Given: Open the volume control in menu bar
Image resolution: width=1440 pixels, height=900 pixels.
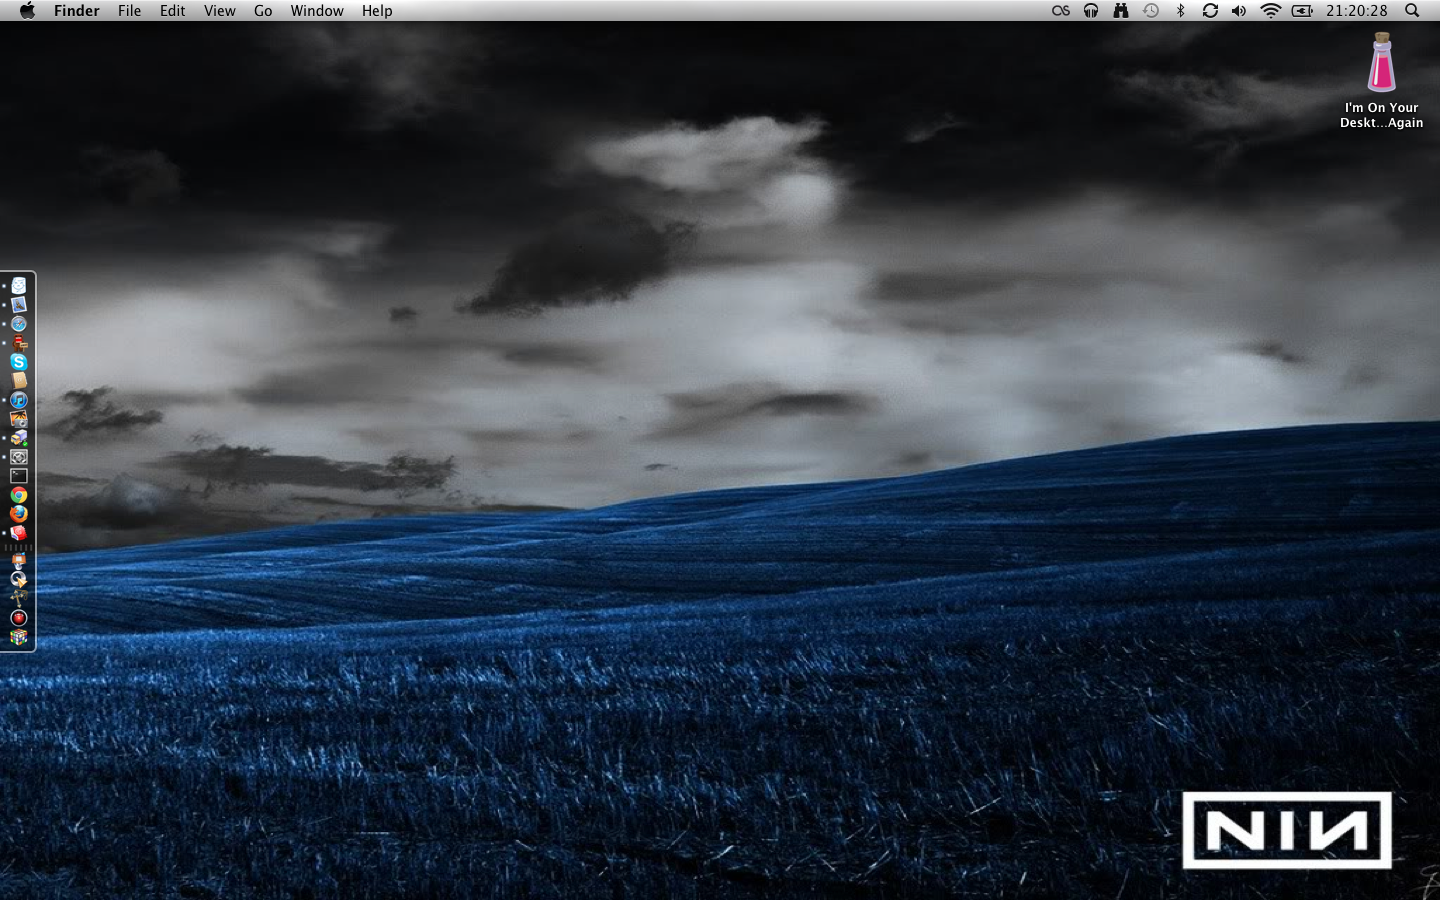Looking at the screenshot, I should pos(1239,11).
